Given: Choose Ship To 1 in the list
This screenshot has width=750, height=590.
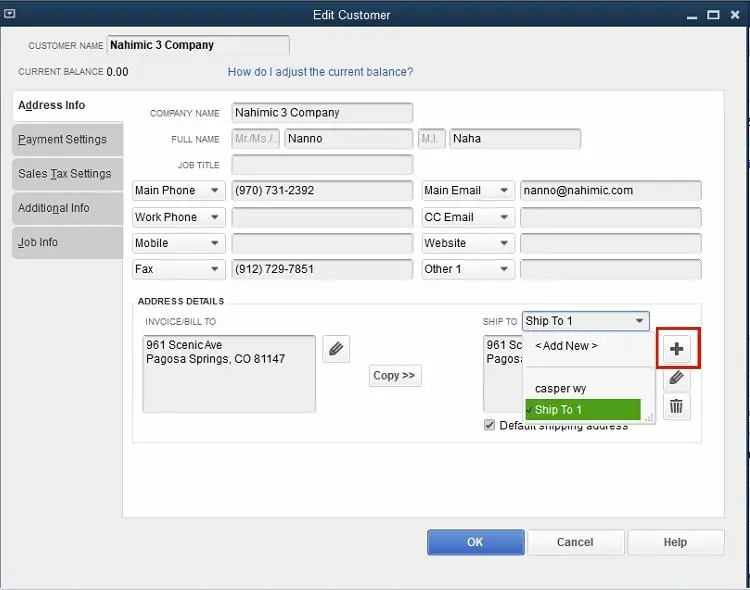Looking at the screenshot, I should coord(583,410).
